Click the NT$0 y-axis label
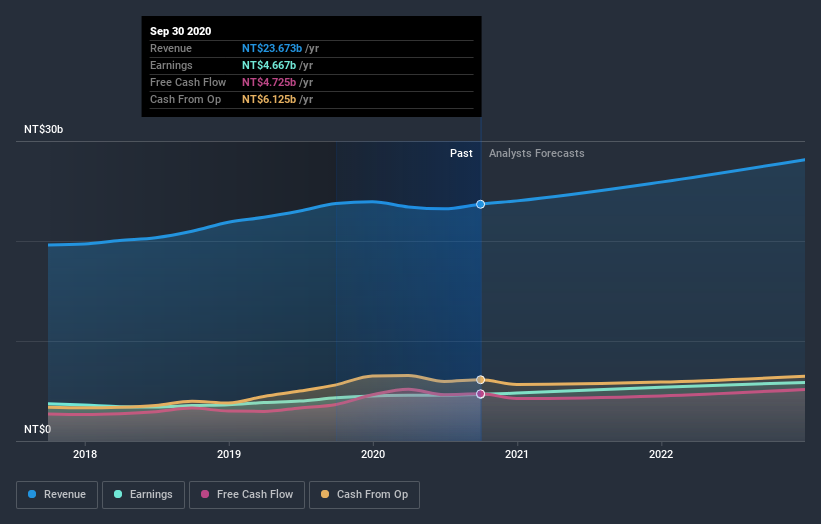This screenshot has height=524, width=821. pyautogui.click(x=38, y=429)
